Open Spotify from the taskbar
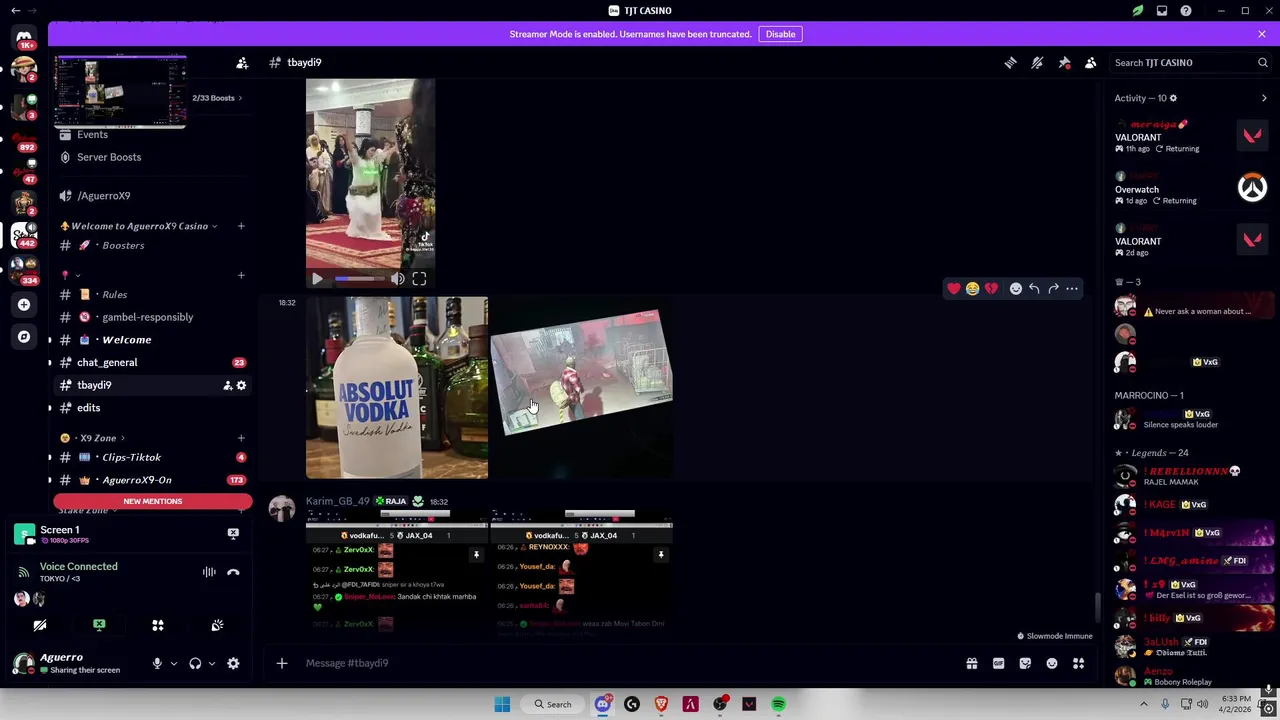This screenshot has height=720, width=1280. pyautogui.click(x=778, y=704)
